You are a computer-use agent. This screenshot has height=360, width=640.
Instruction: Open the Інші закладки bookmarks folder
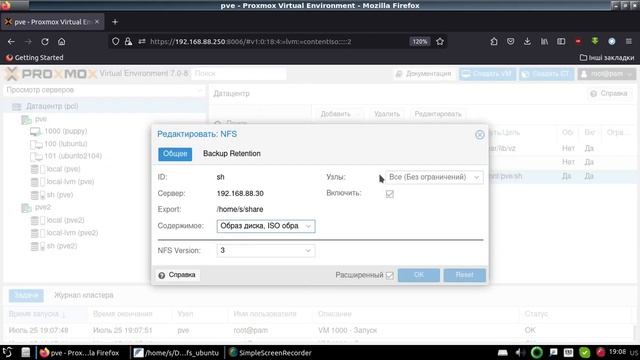click(x=607, y=58)
